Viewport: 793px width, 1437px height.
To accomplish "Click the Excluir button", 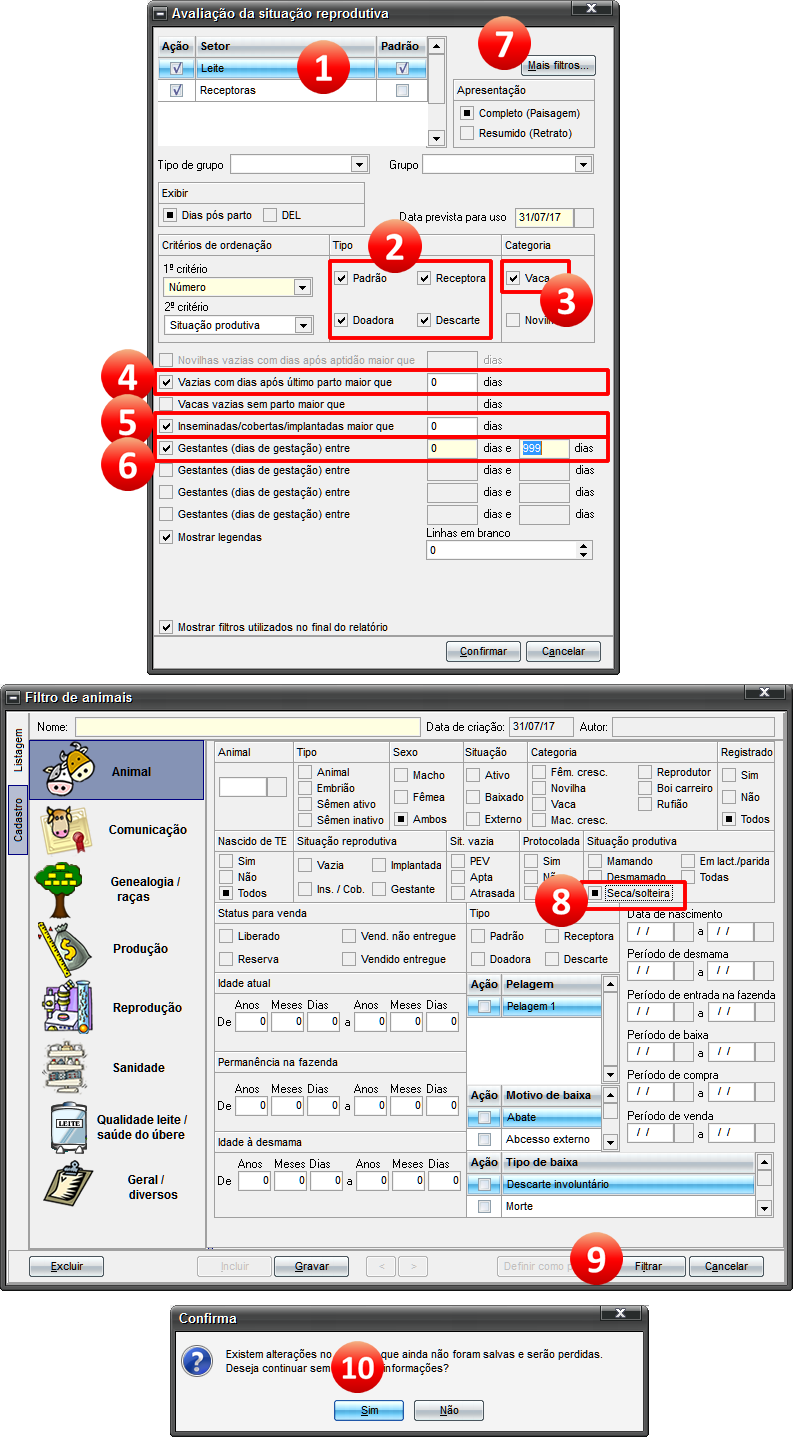I will (67, 1266).
